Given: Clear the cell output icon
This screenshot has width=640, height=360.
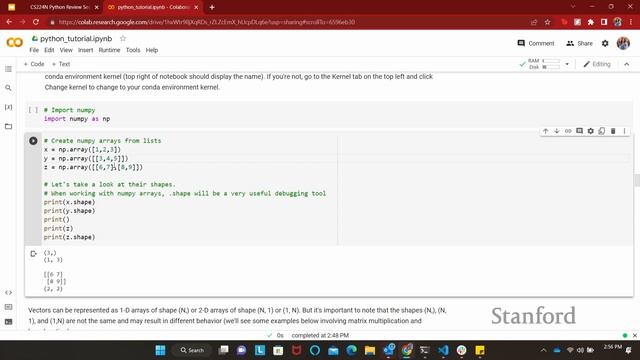Looking at the screenshot, I should click(x=33, y=254).
